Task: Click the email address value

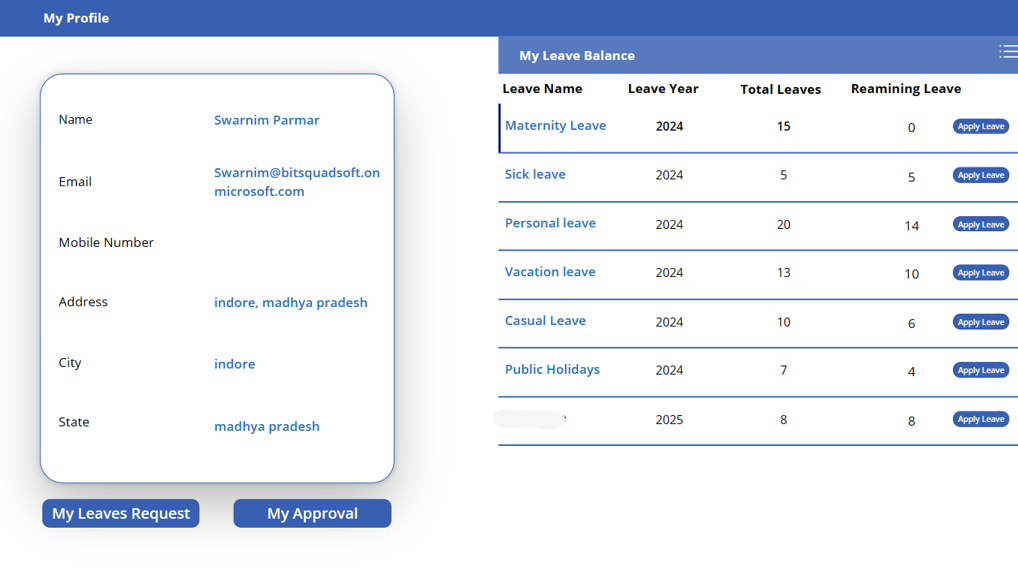Action: click(296, 182)
